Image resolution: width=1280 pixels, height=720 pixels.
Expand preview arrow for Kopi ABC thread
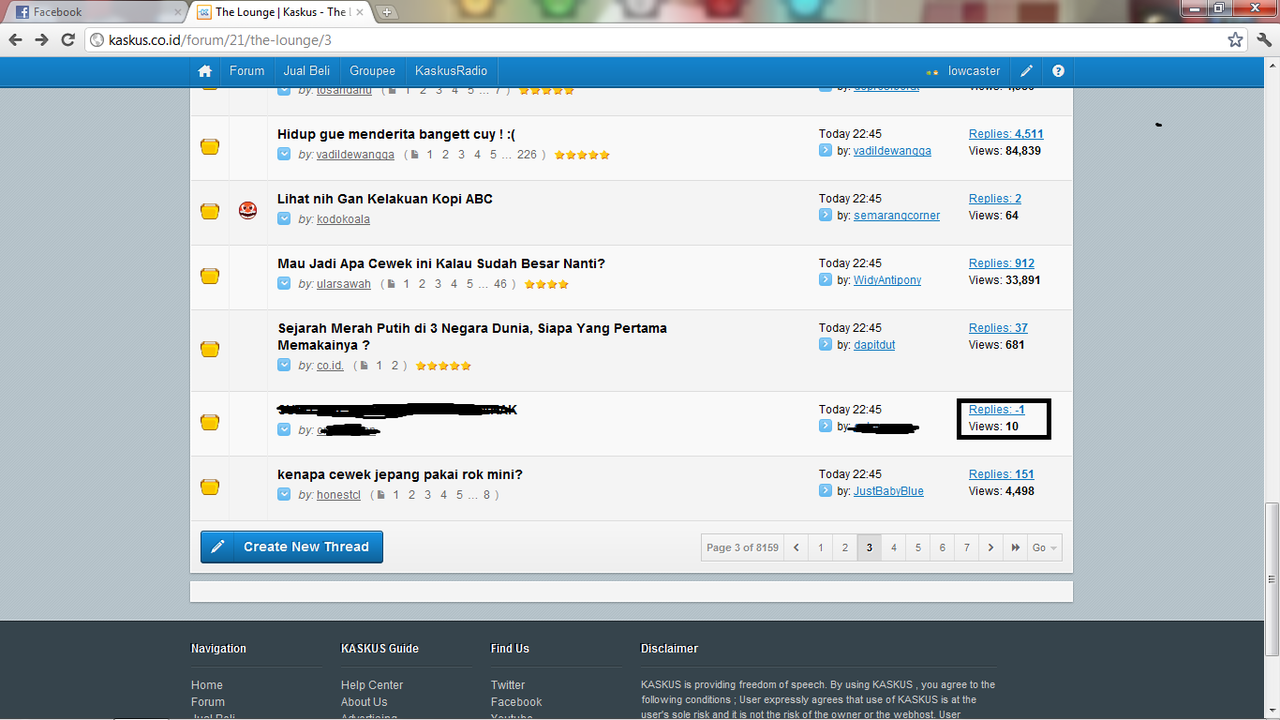pos(285,219)
